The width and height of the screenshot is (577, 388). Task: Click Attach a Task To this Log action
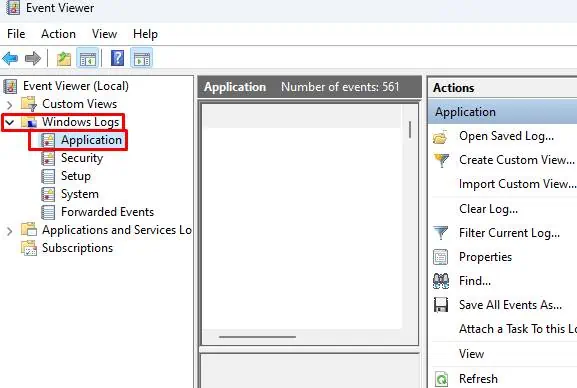click(518, 329)
